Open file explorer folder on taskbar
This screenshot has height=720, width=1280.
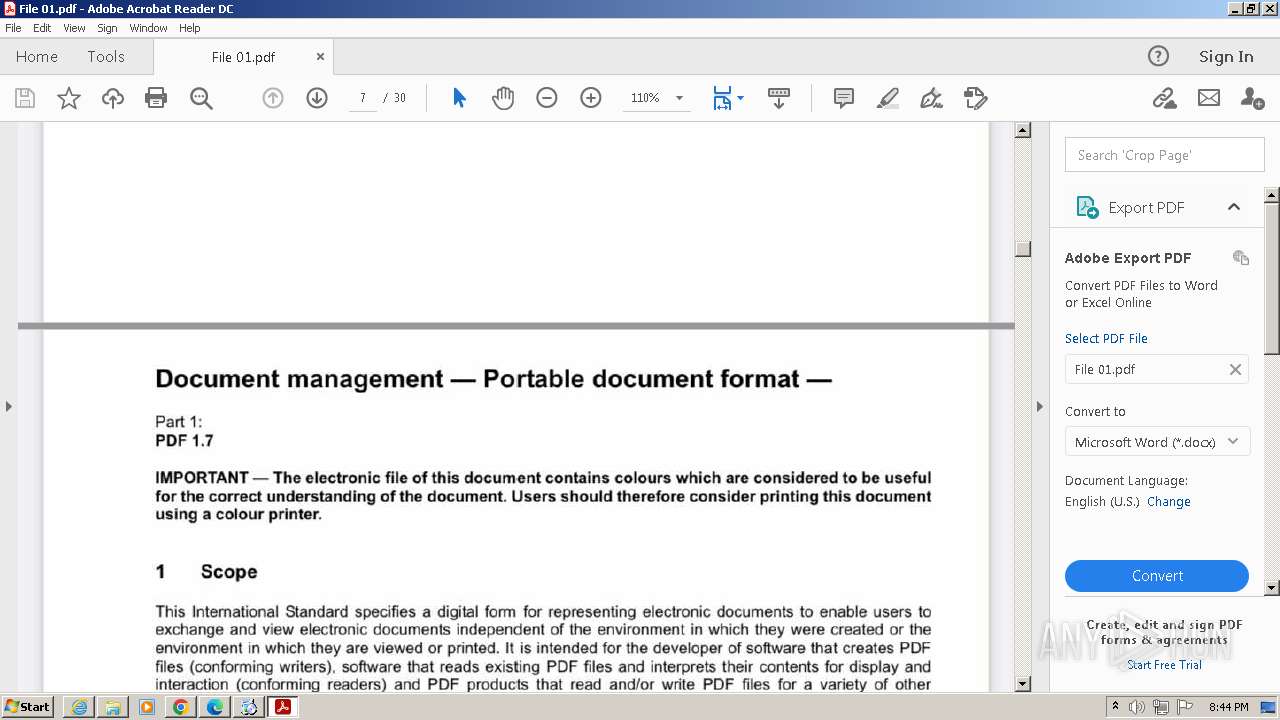(x=113, y=707)
